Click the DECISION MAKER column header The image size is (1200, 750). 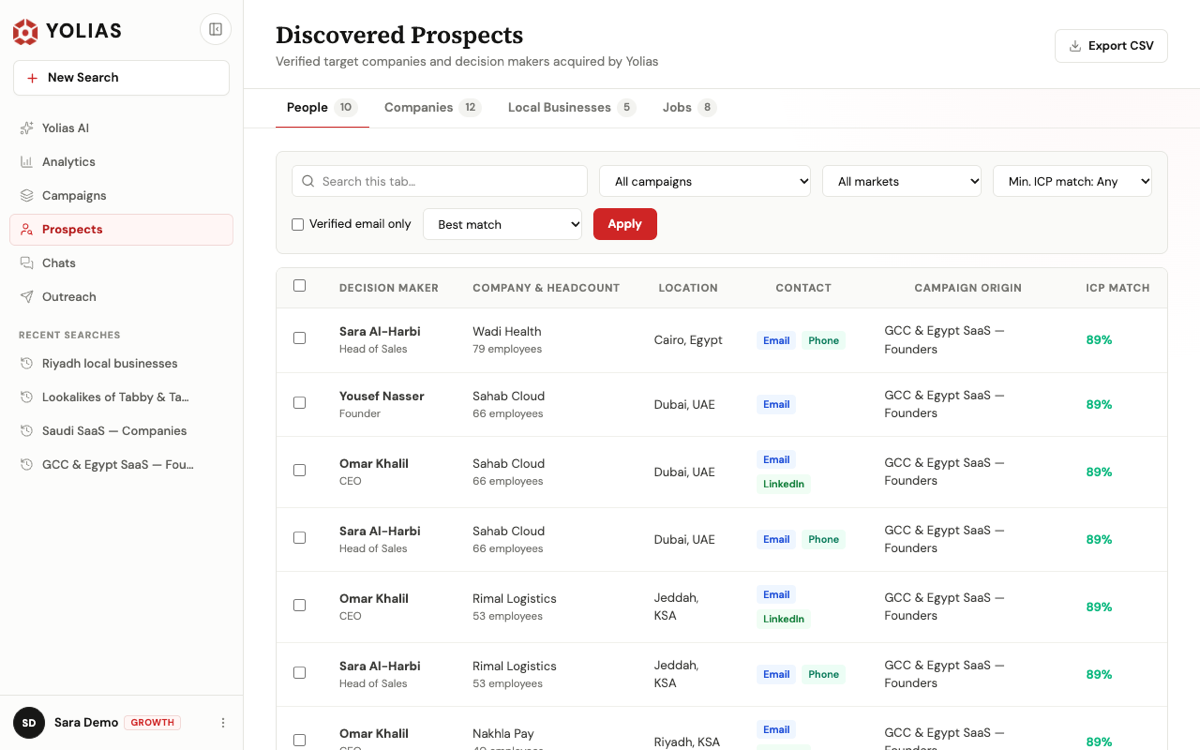tap(389, 288)
